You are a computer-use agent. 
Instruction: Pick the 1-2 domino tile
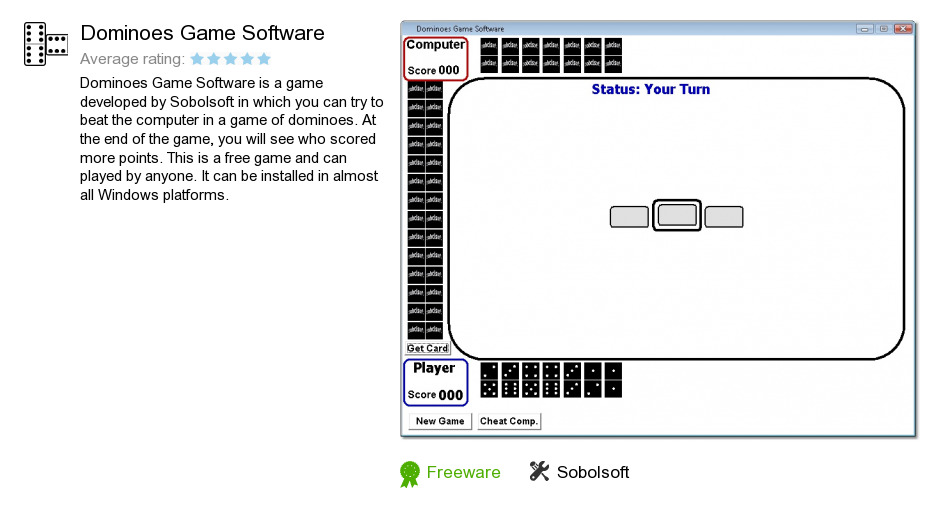[593, 380]
